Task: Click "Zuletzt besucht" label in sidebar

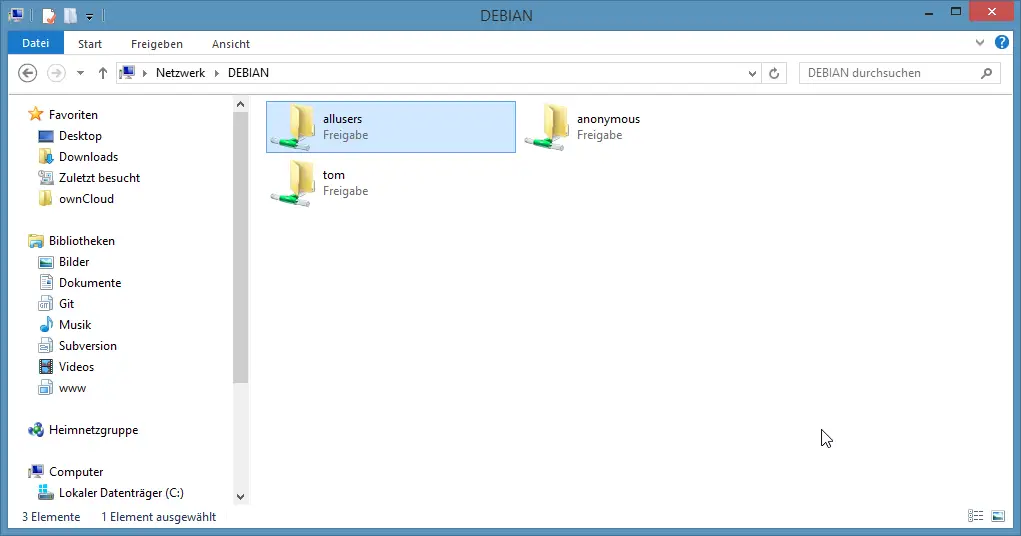Action: [100, 178]
